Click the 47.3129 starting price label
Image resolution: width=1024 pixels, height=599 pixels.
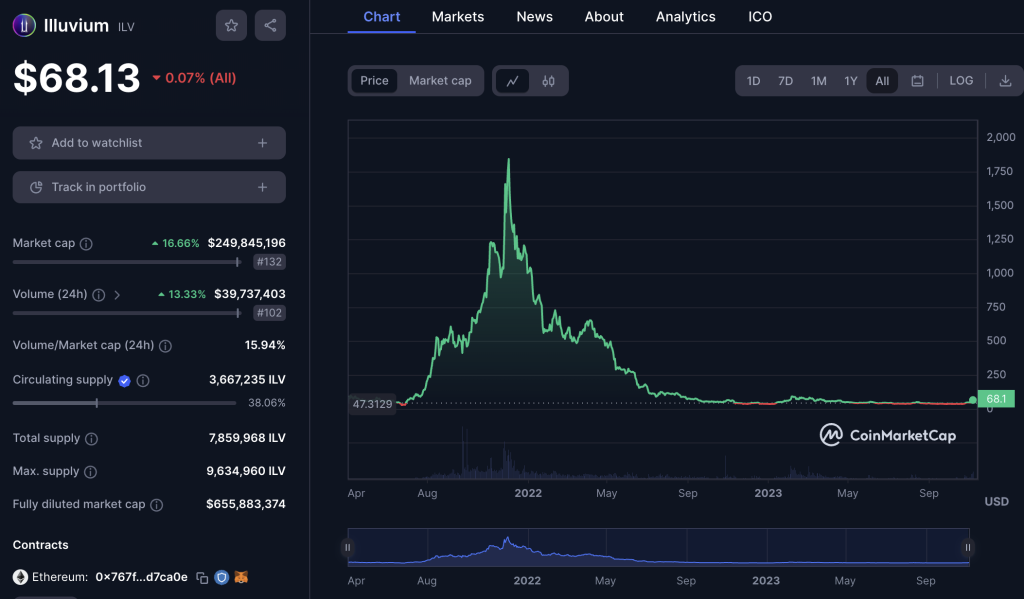(x=372, y=404)
